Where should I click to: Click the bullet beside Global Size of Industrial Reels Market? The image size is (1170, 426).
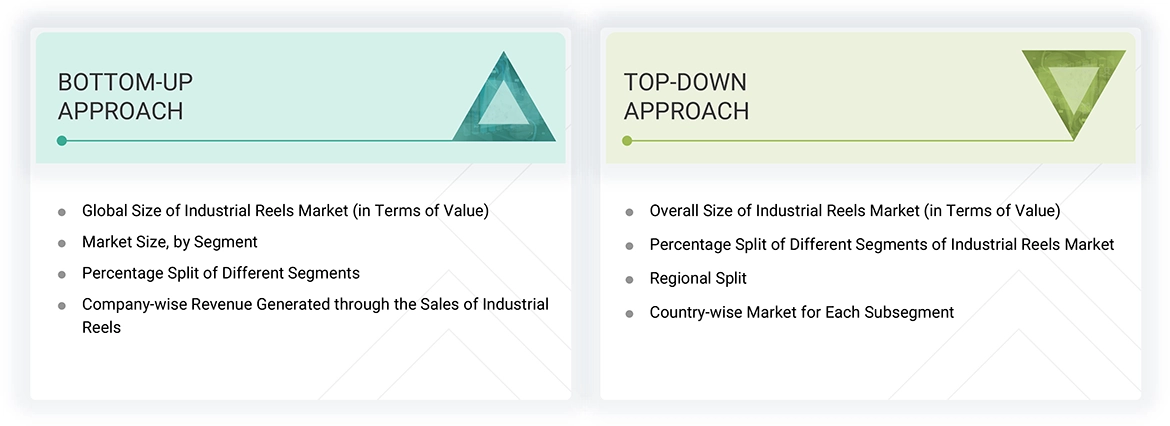point(62,212)
